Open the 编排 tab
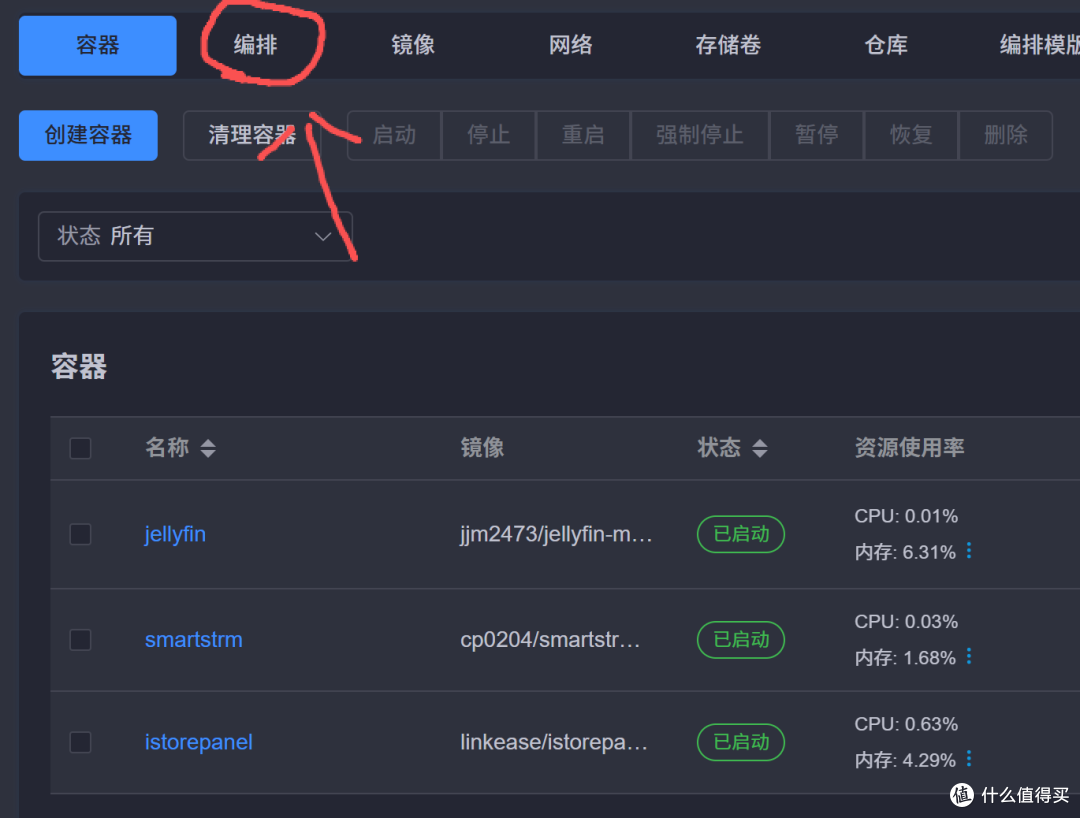 coord(256,45)
